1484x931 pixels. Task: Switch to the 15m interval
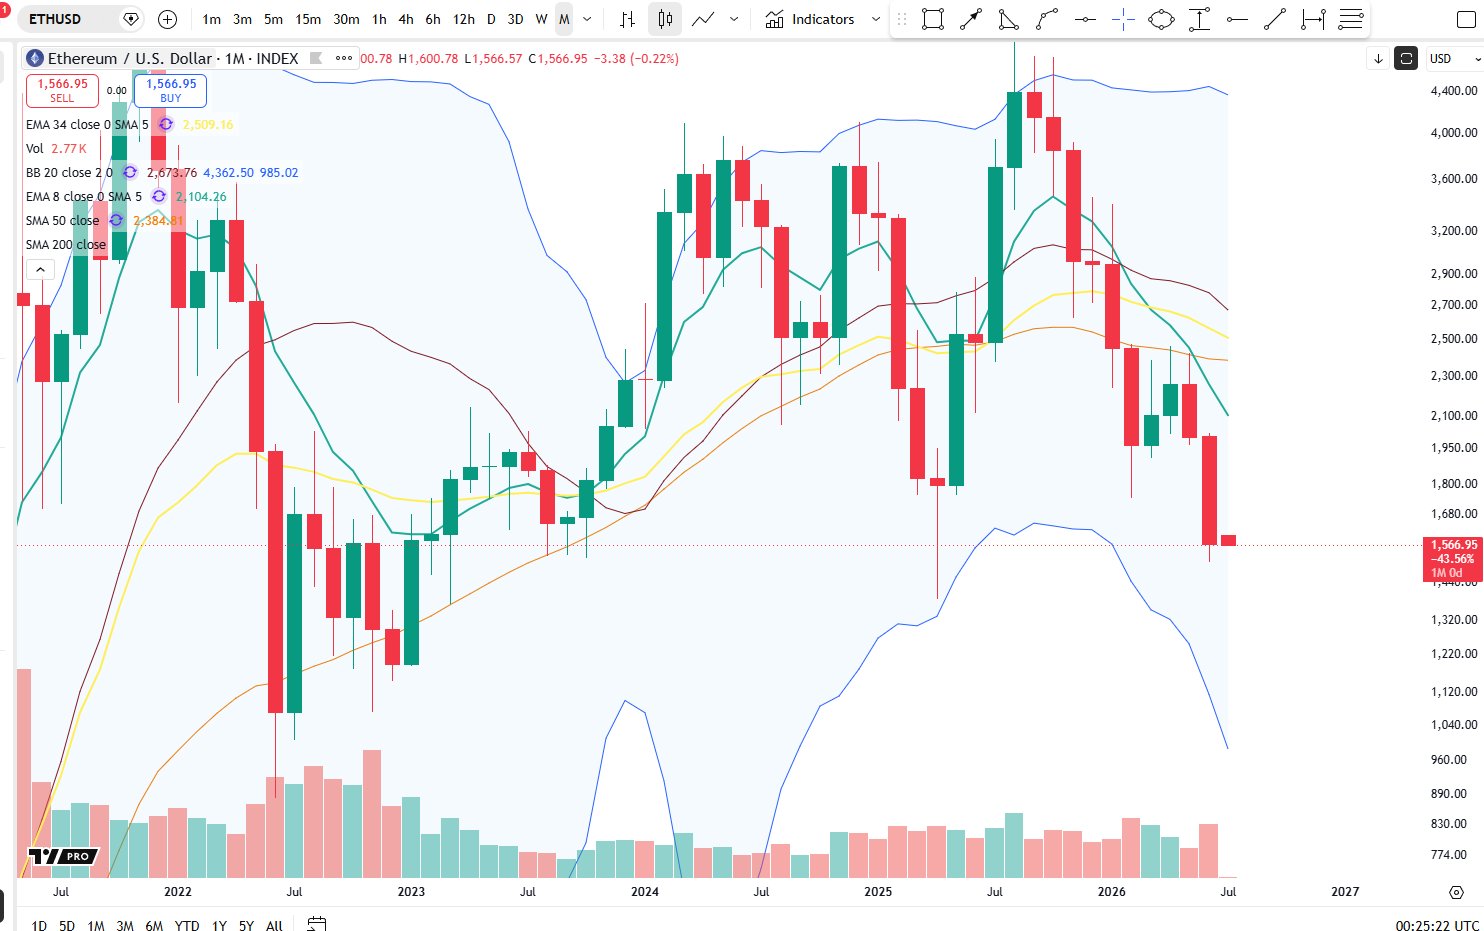coord(308,19)
